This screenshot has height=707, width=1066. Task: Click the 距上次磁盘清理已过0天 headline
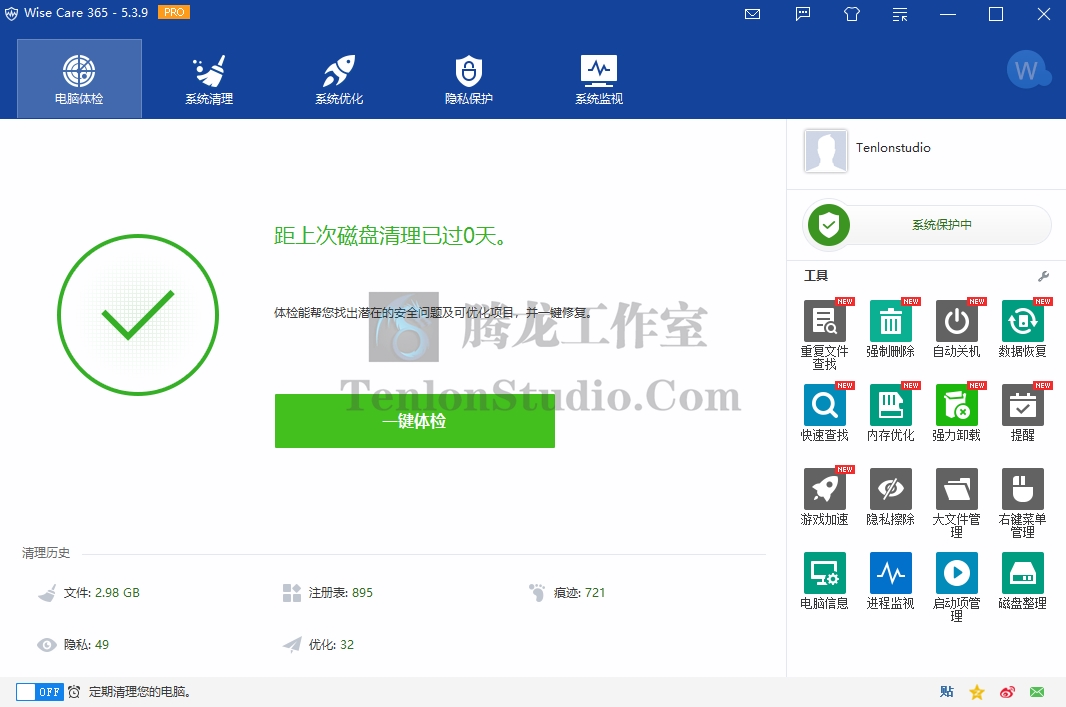click(x=390, y=236)
